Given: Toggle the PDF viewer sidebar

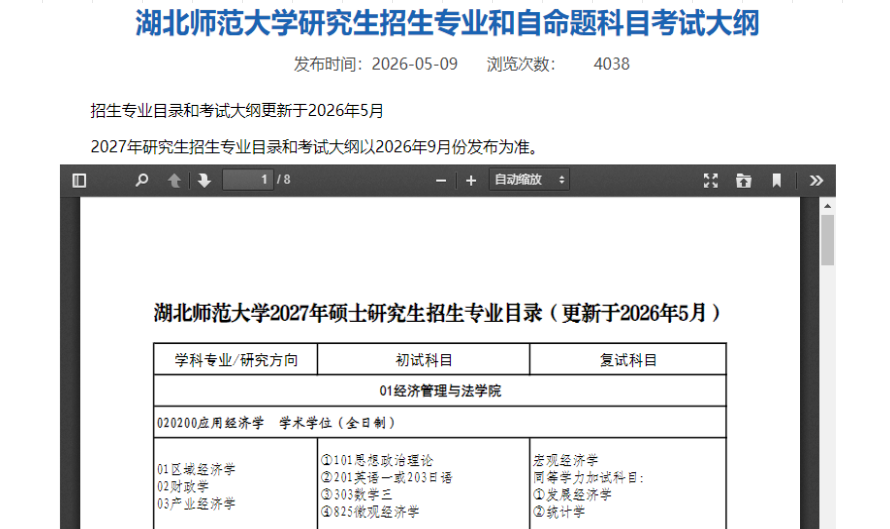Looking at the screenshot, I should pyautogui.click(x=79, y=180).
